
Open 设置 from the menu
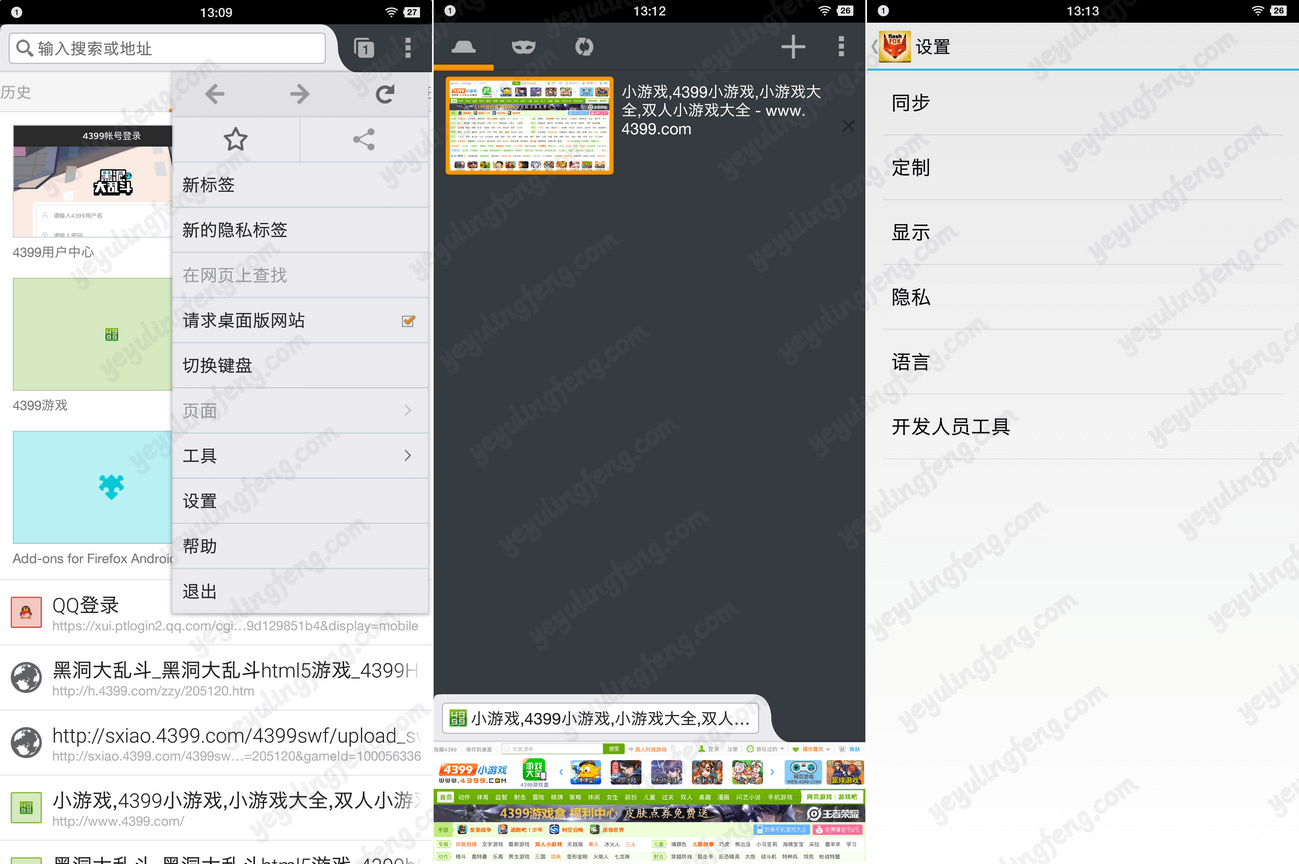[x=300, y=501]
